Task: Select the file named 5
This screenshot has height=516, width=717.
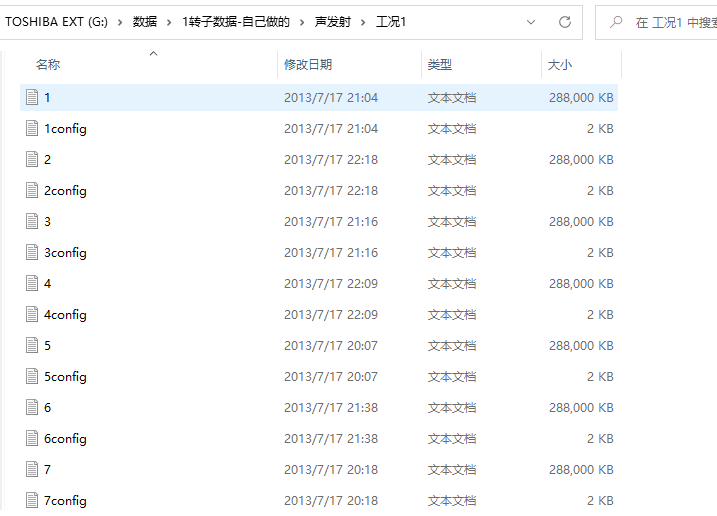Action: tap(47, 346)
